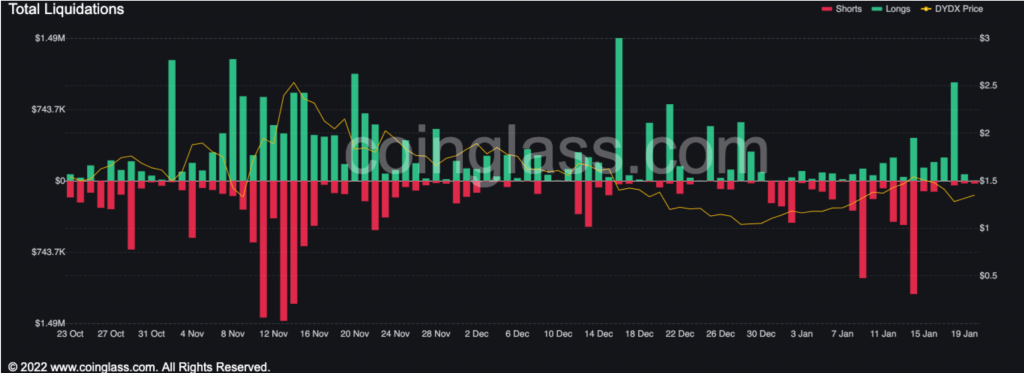Click the $1.49M top y-axis label

point(50,39)
